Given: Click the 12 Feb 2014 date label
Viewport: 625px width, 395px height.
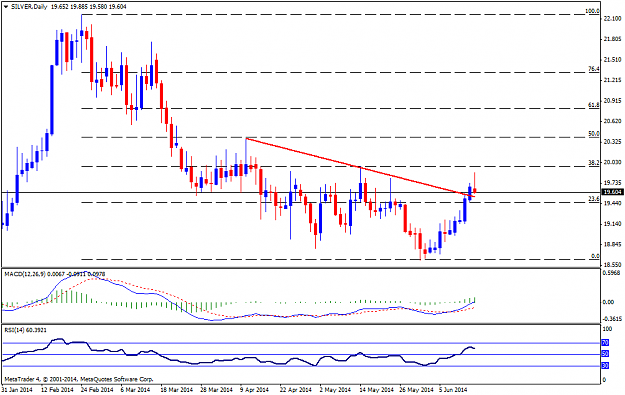Looking at the screenshot, I should (x=57, y=389).
